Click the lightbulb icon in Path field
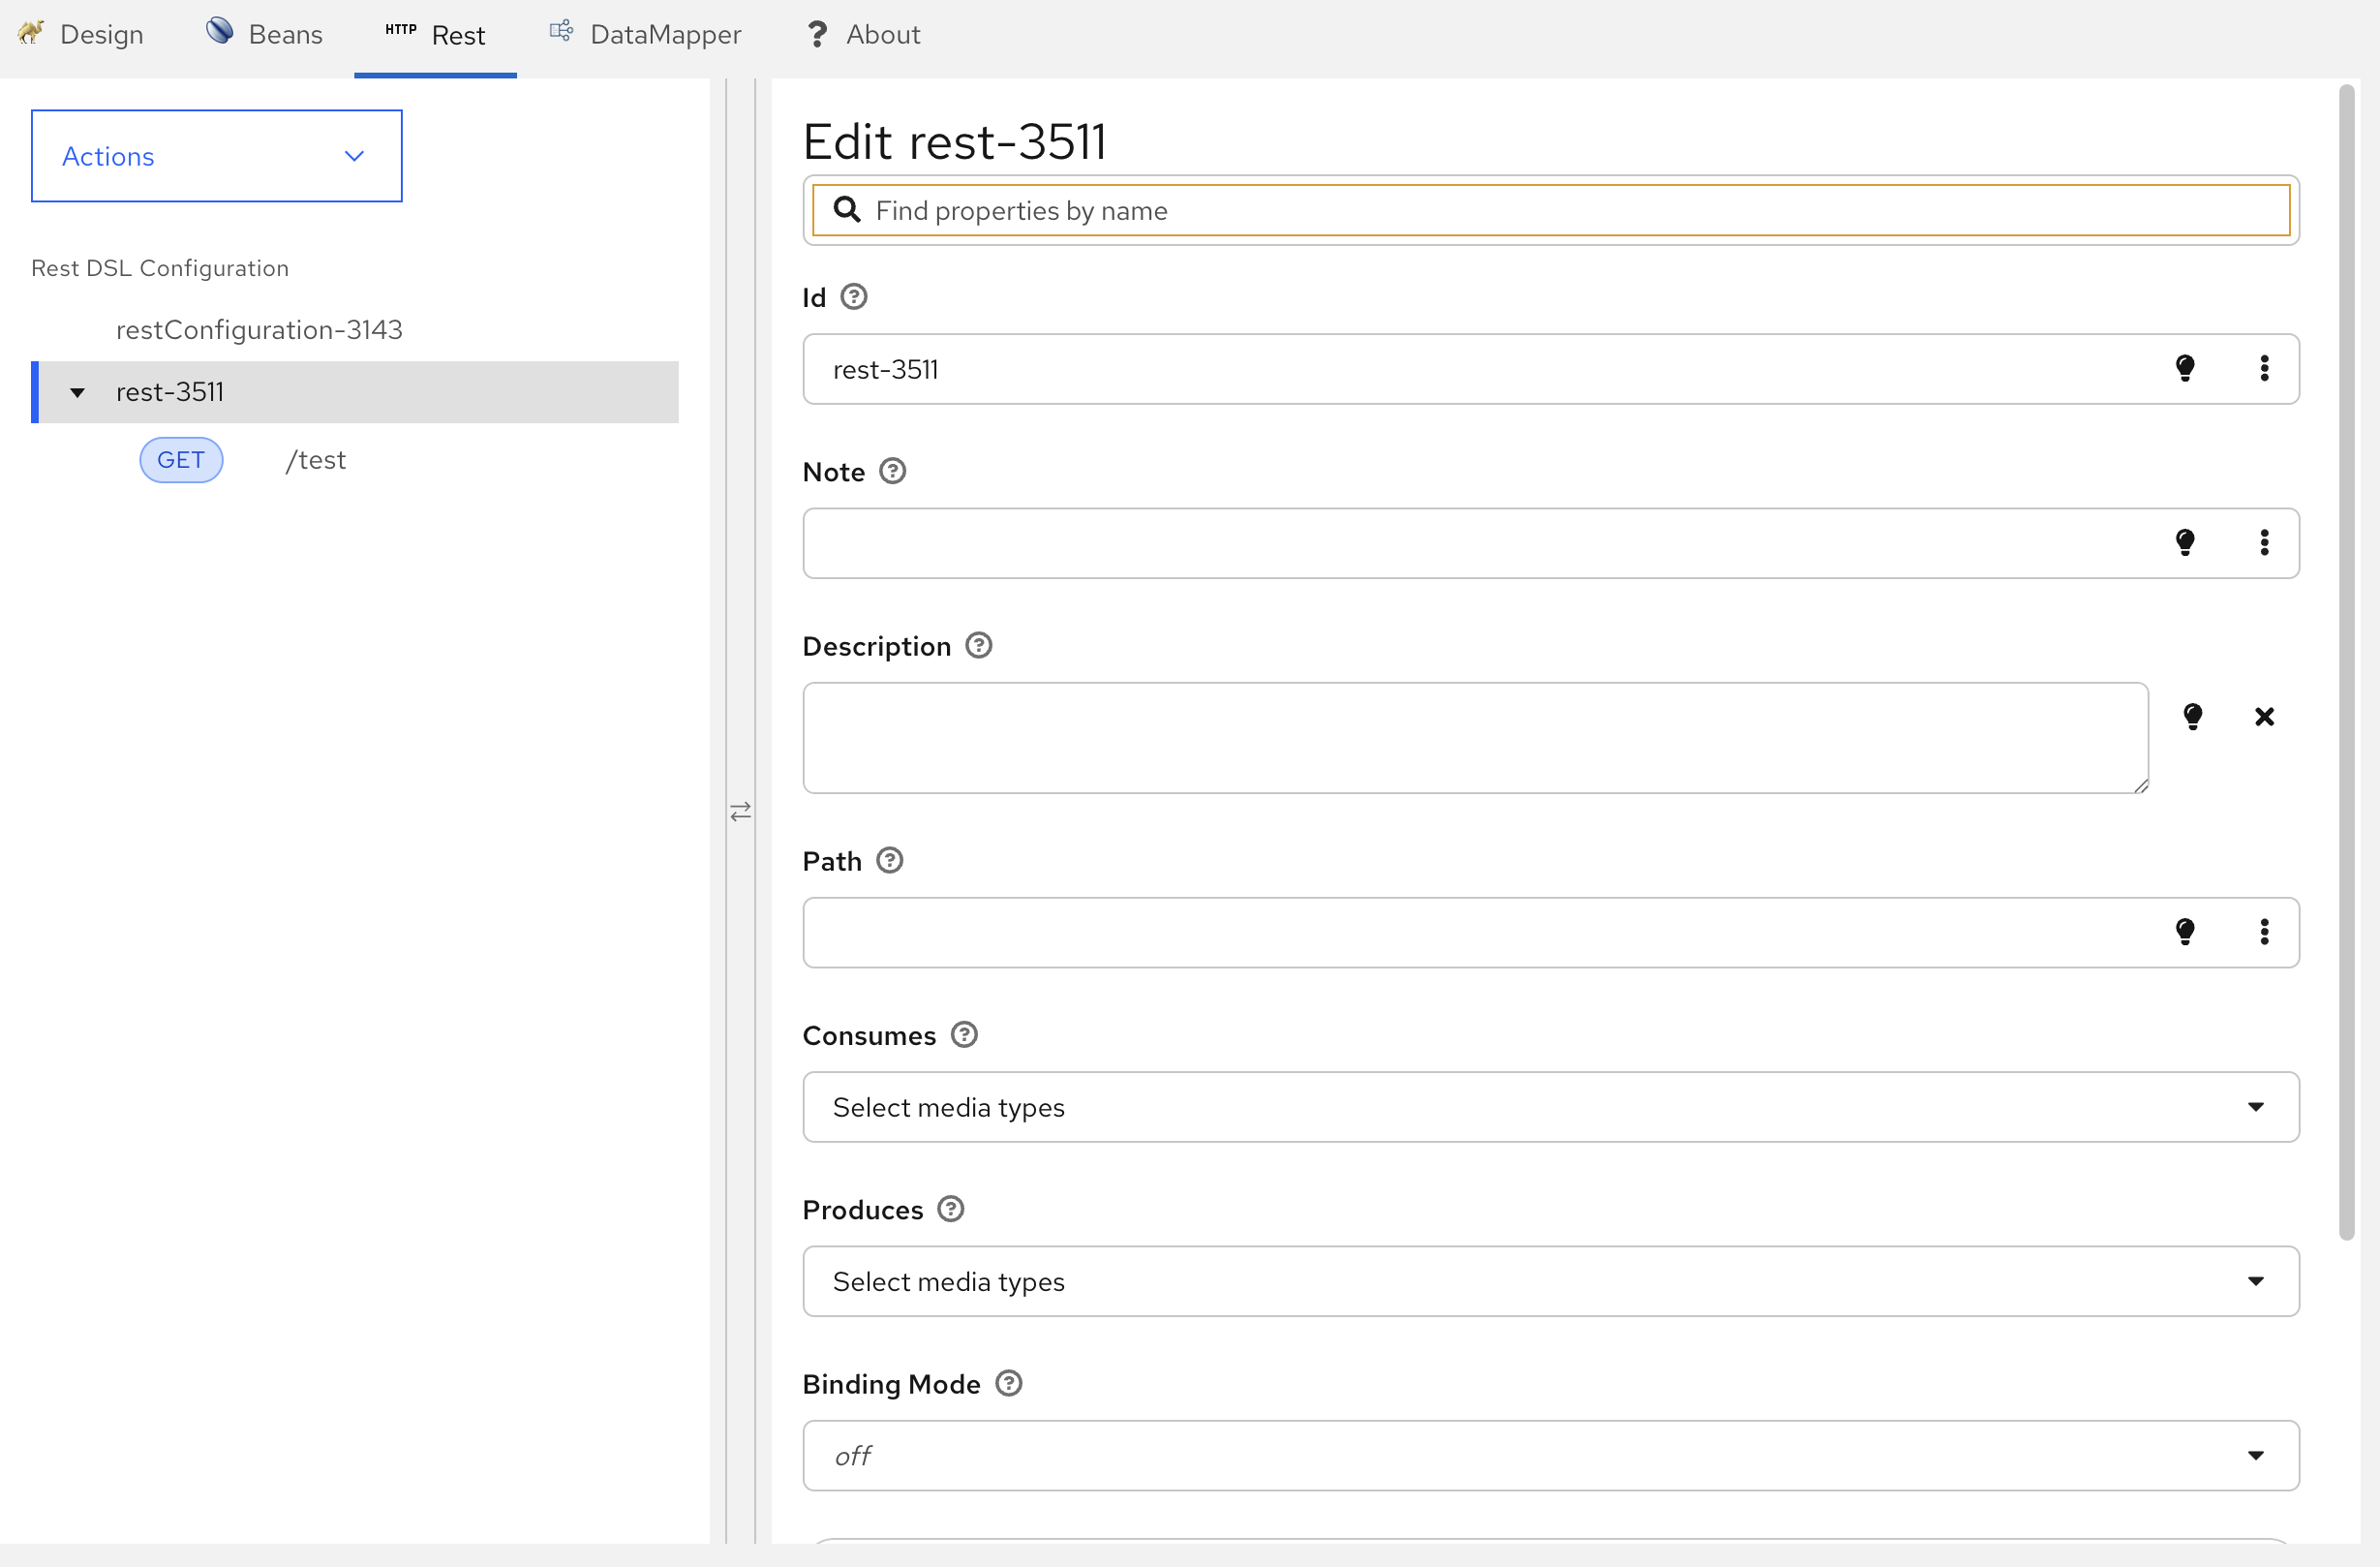Screen dimensions: 2380x1567 [2185, 931]
